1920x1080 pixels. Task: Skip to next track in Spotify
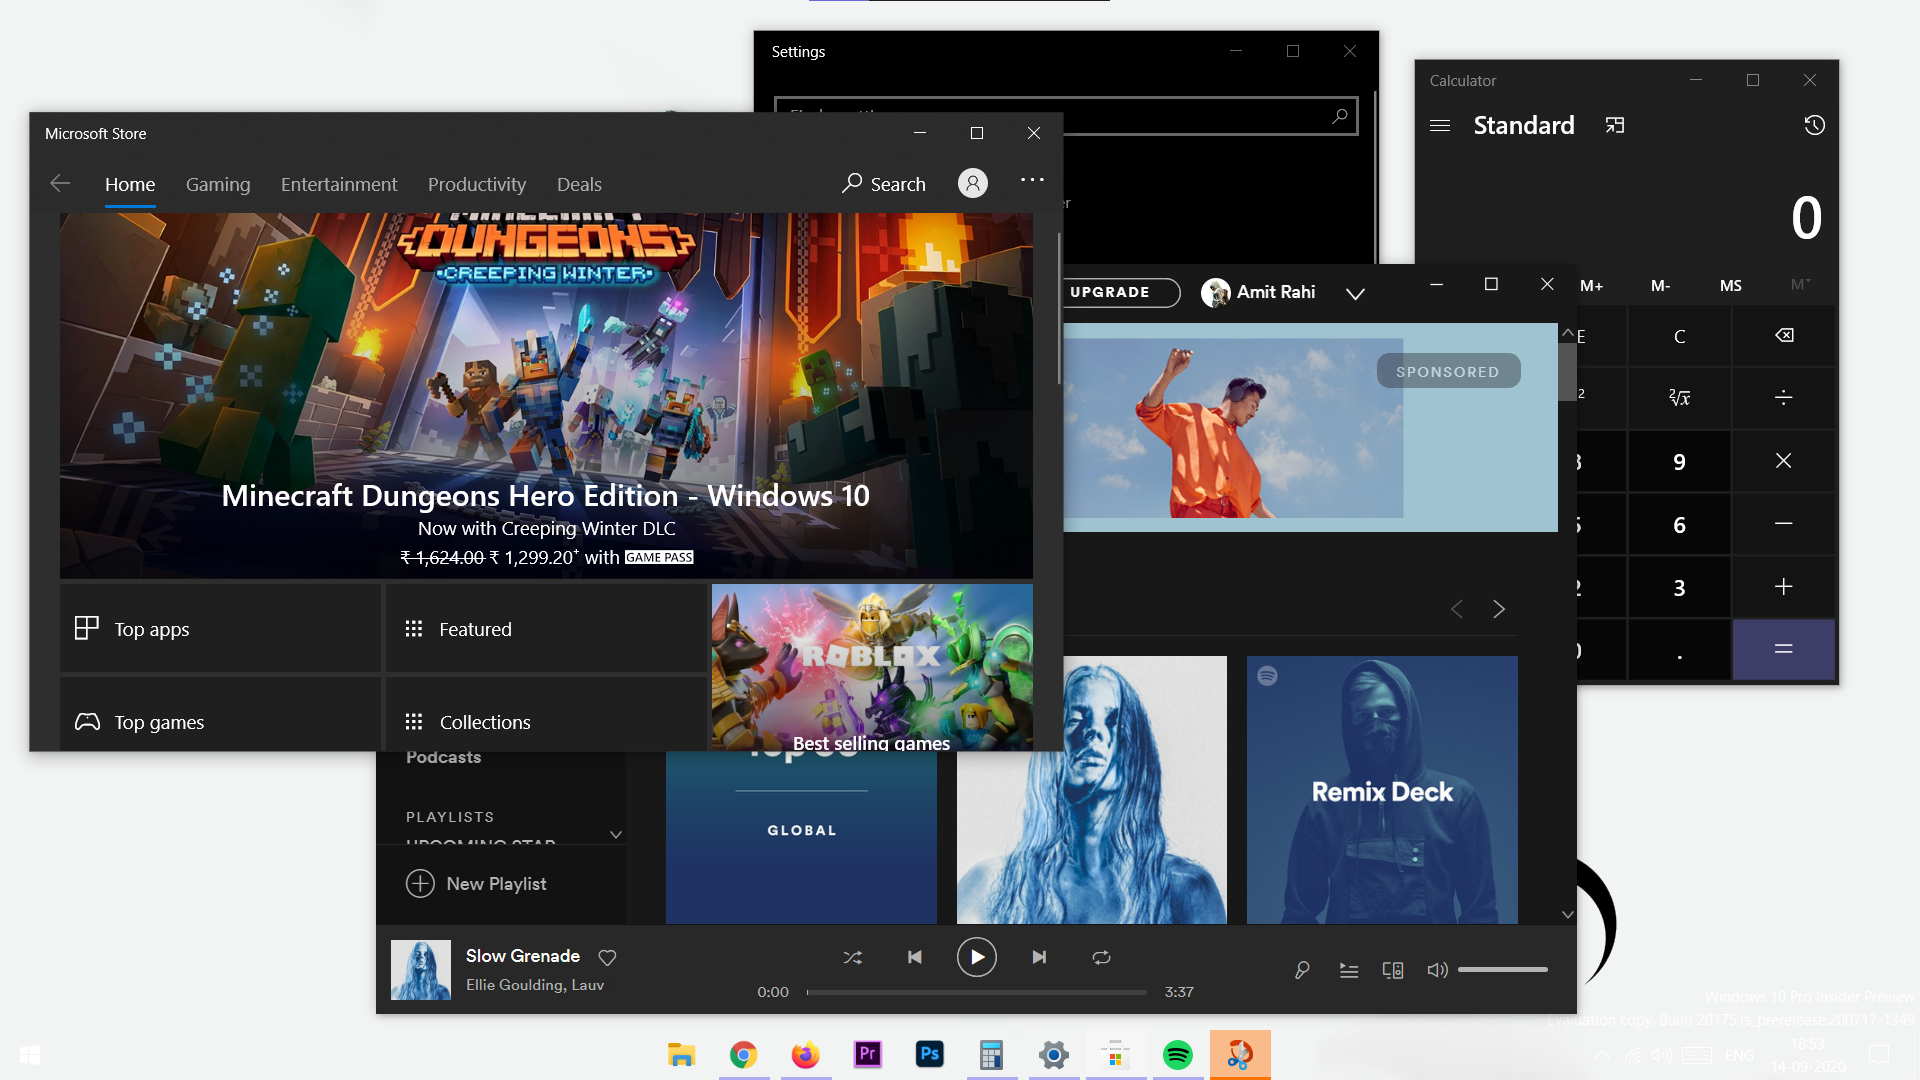click(1039, 957)
